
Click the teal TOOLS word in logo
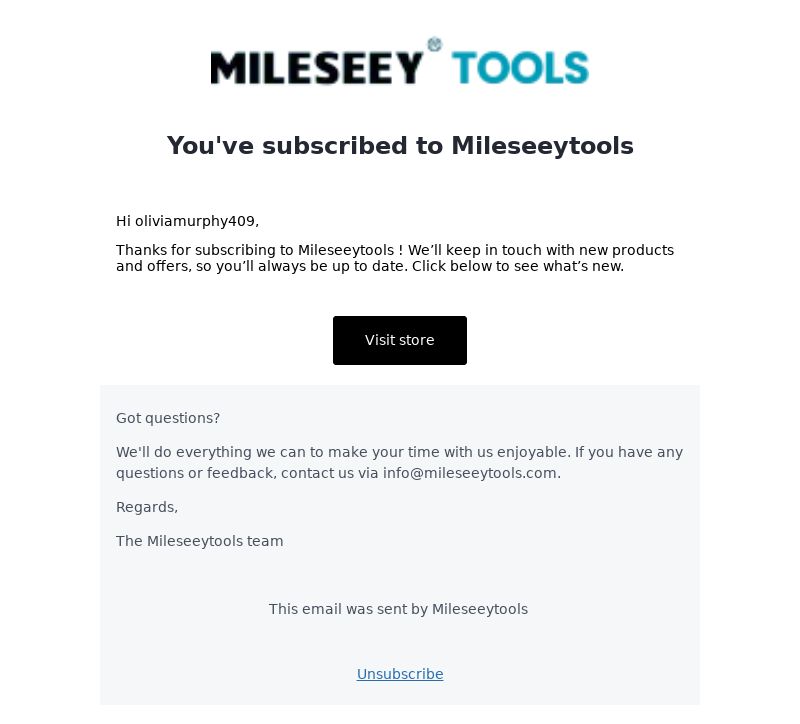(x=520, y=67)
